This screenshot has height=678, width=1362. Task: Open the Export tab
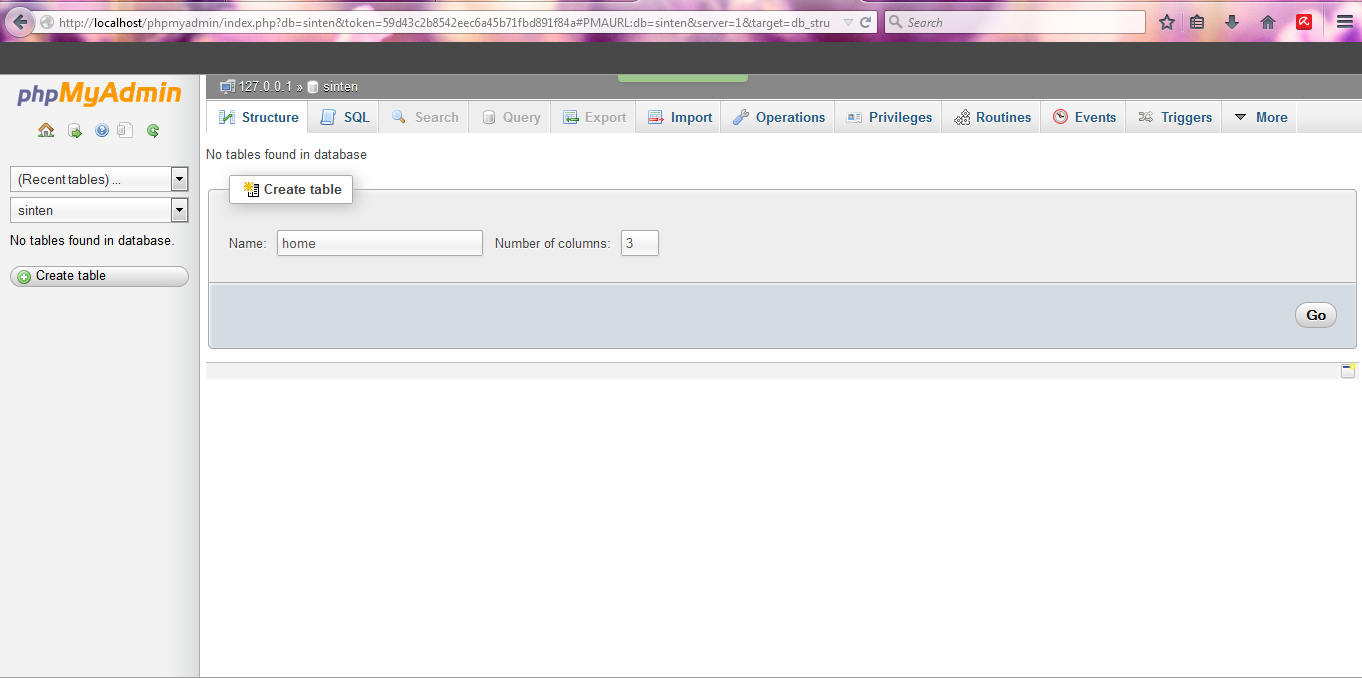[x=594, y=117]
